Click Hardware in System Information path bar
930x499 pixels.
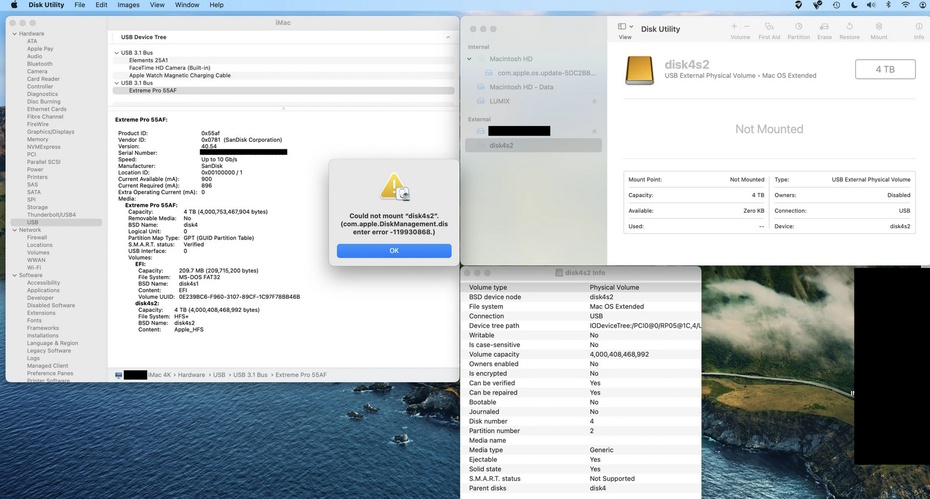[191, 375]
